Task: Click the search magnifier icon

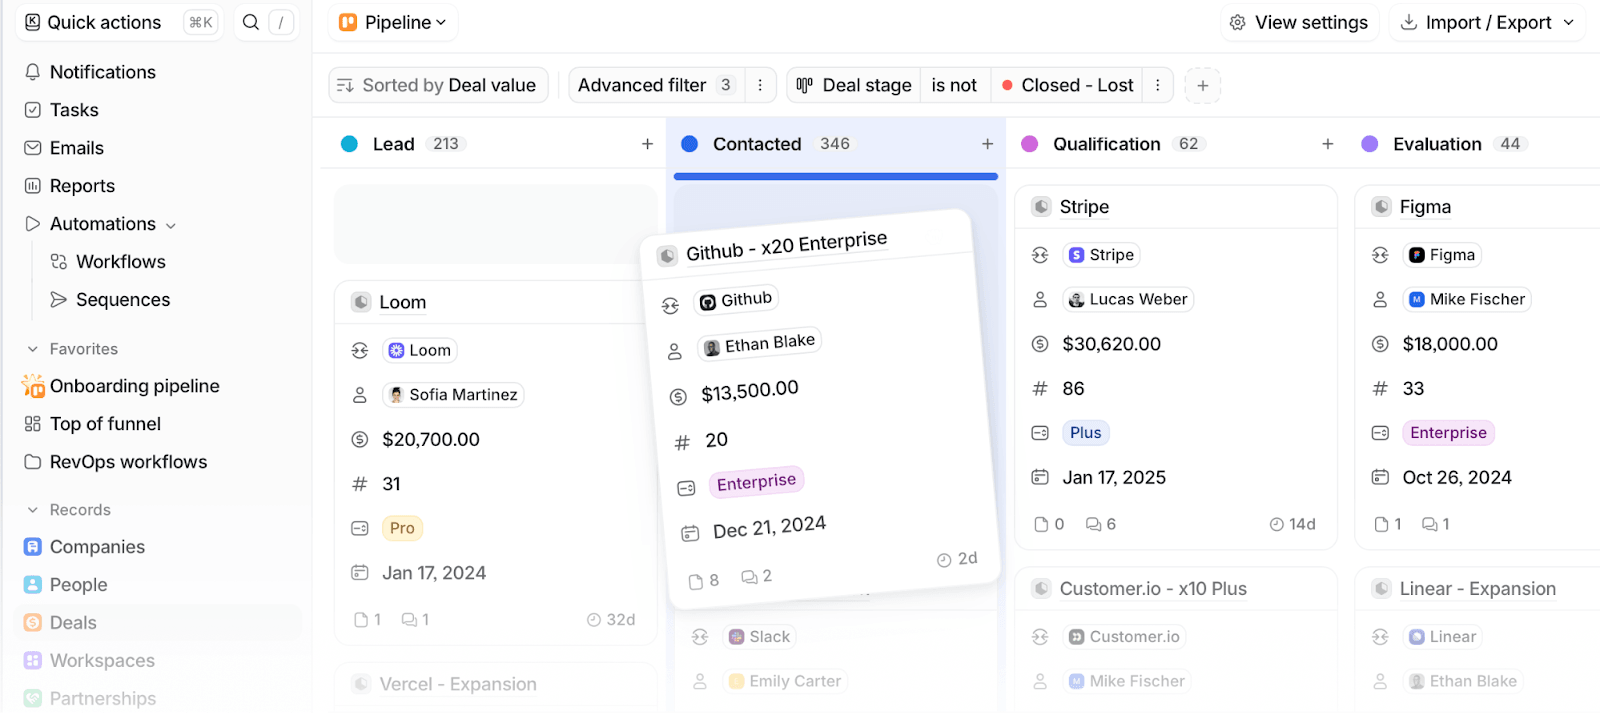Action: click(x=251, y=22)
